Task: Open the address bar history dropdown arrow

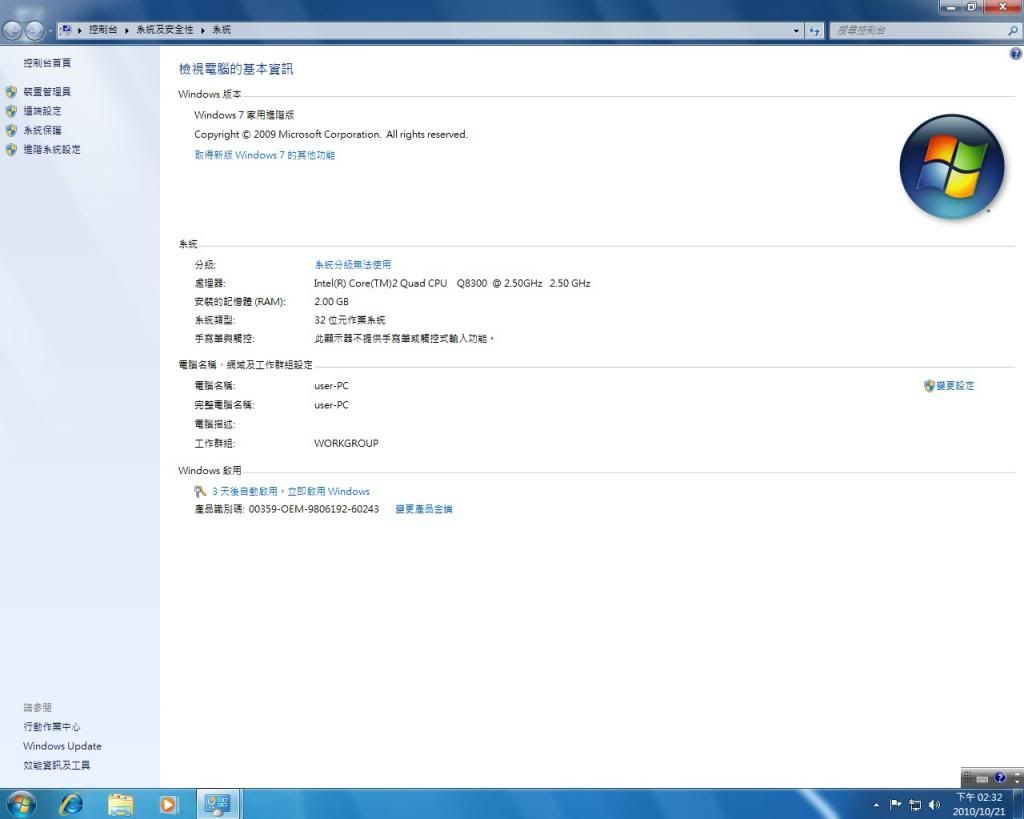Action: tap(796, 31)
